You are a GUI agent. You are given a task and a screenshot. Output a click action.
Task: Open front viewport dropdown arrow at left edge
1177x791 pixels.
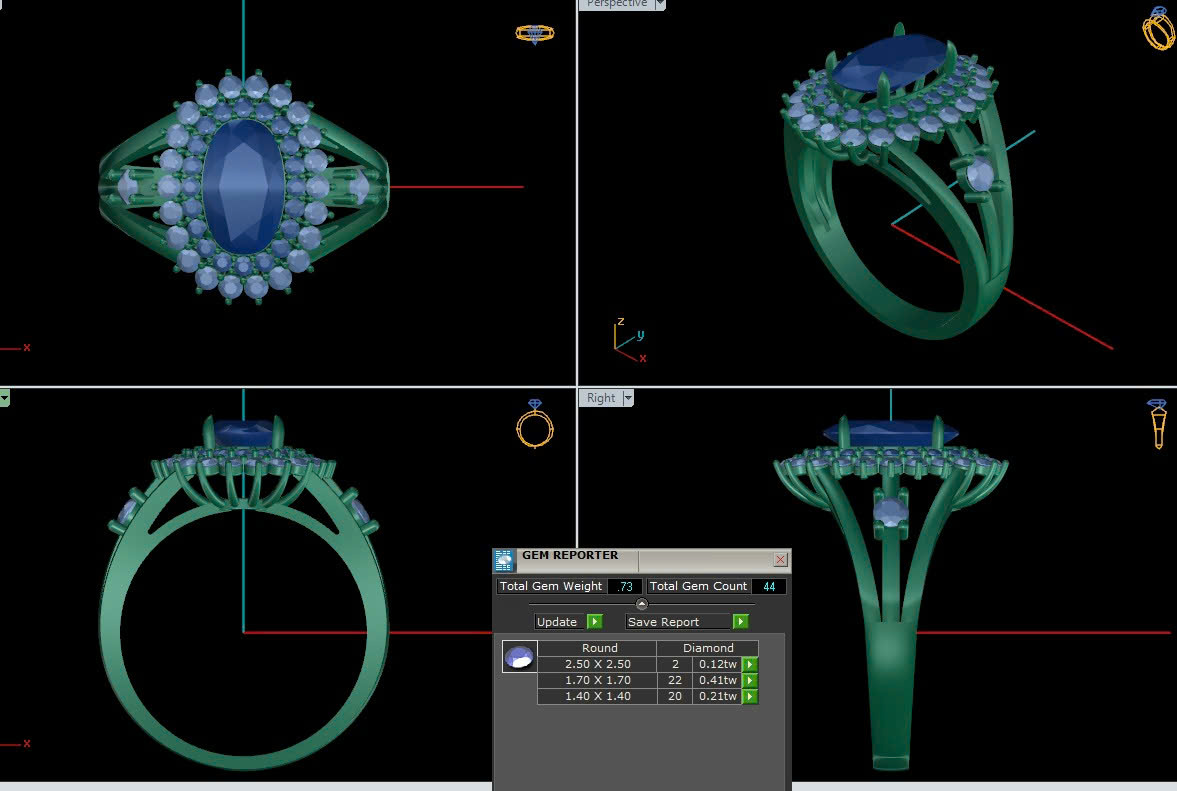point(4,398)
